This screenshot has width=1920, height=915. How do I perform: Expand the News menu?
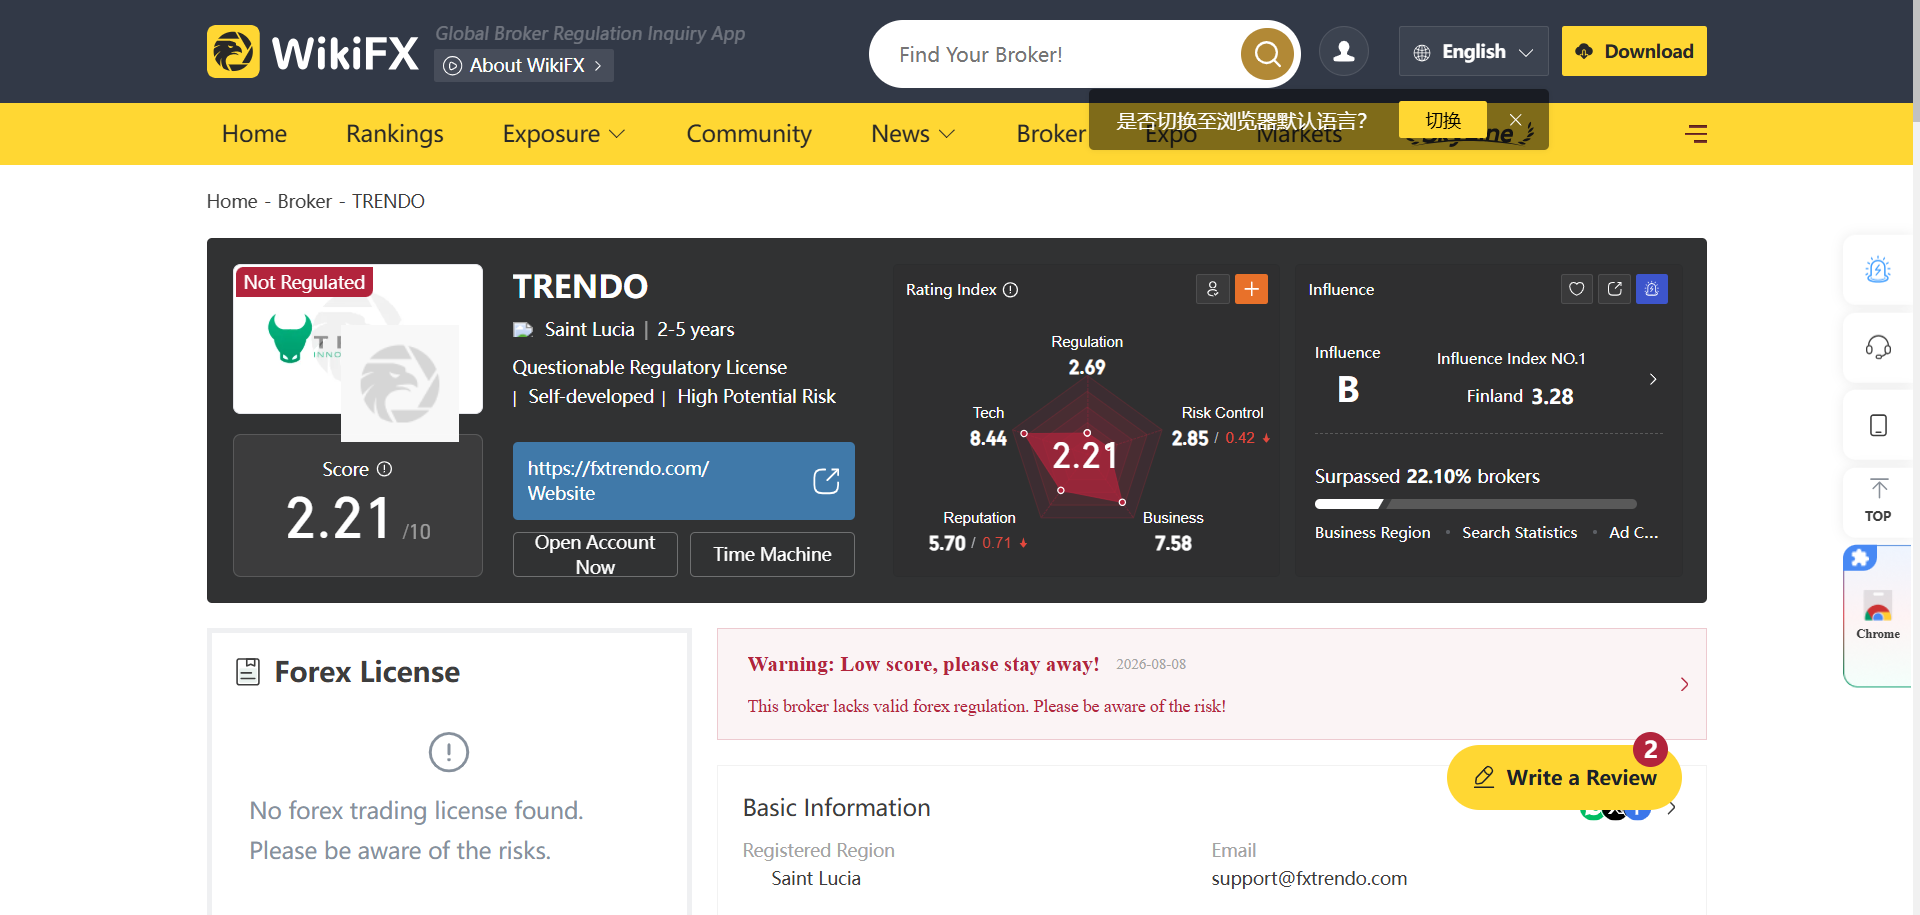913,134
